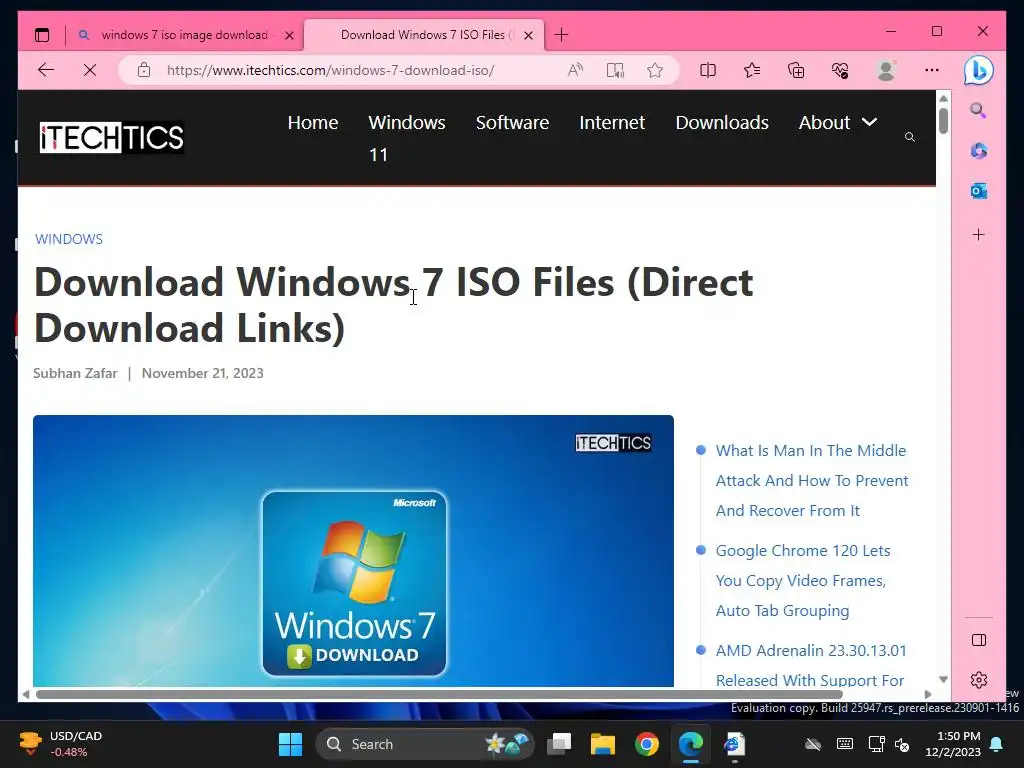Open 'AMD Adrenalin 23.30.13.01' article link
1024x768 pixels.
tap(811, 665)
